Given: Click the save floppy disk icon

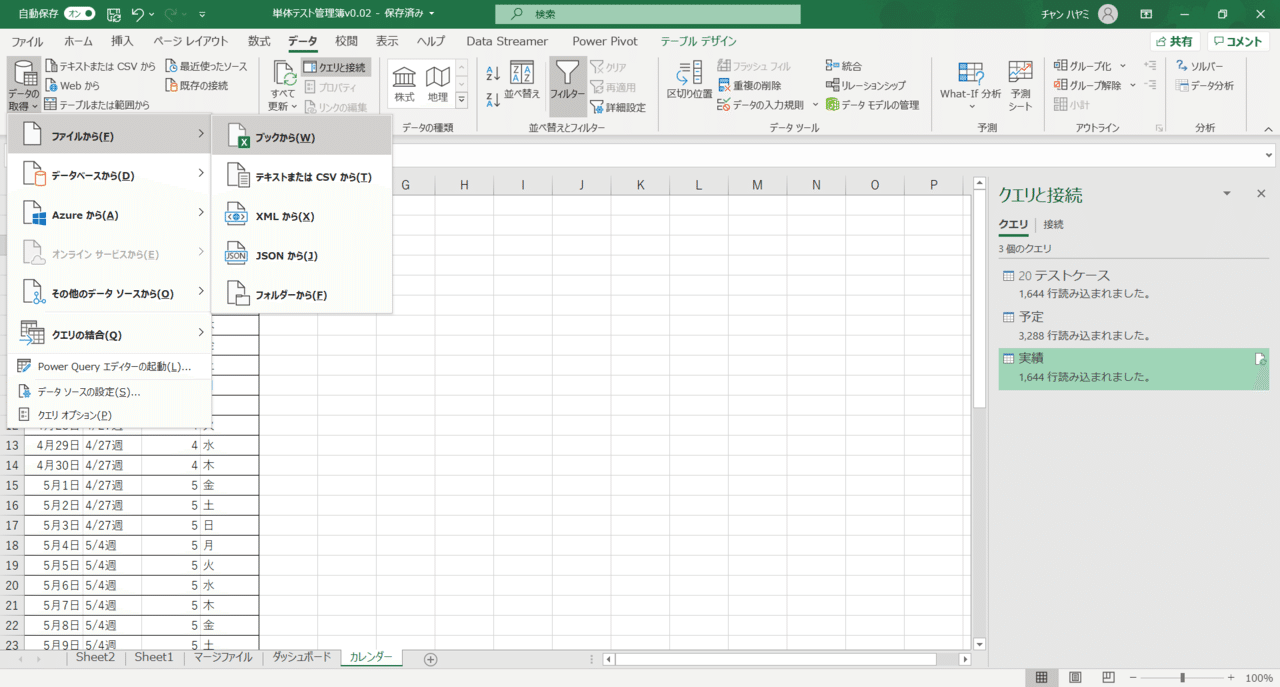Looking at the screenshot, I should pos(113,14).
